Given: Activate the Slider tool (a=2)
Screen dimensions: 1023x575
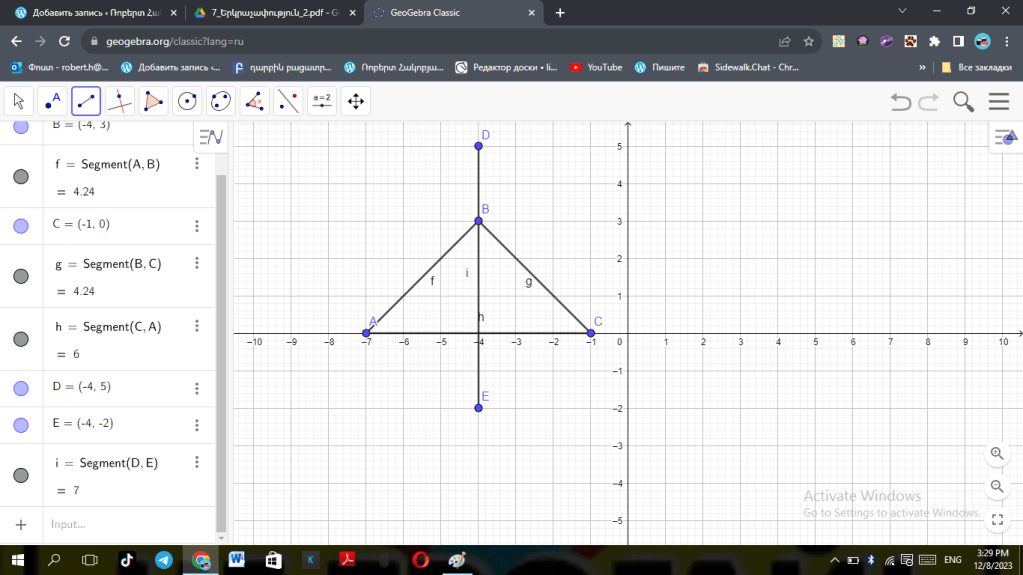Looking at the screenshot, I should (x=321, y=101).
